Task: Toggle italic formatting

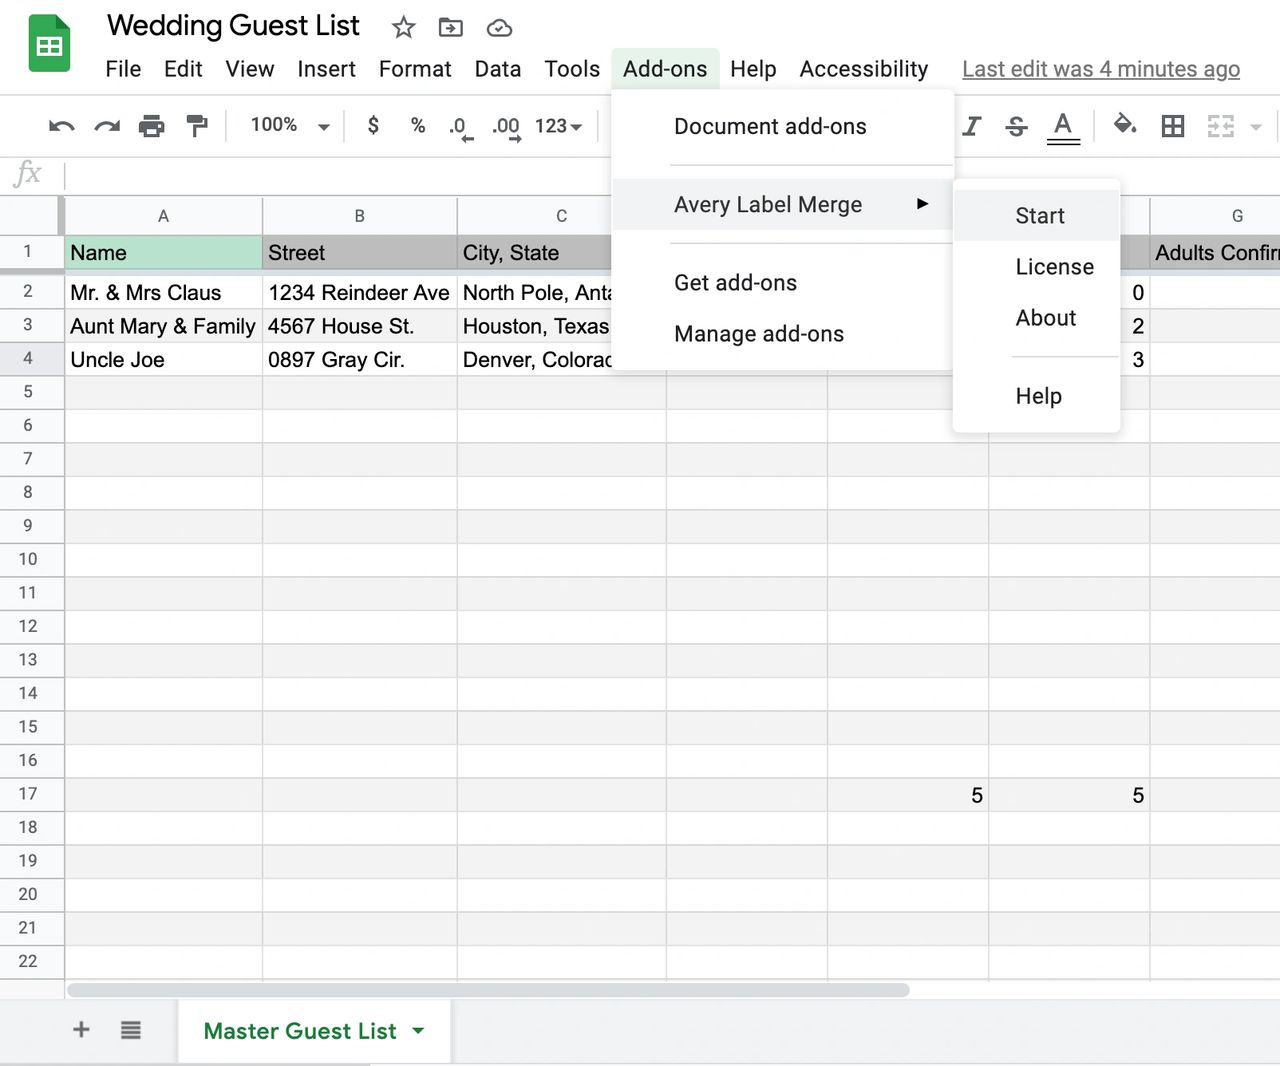Action: coord(971,126)
